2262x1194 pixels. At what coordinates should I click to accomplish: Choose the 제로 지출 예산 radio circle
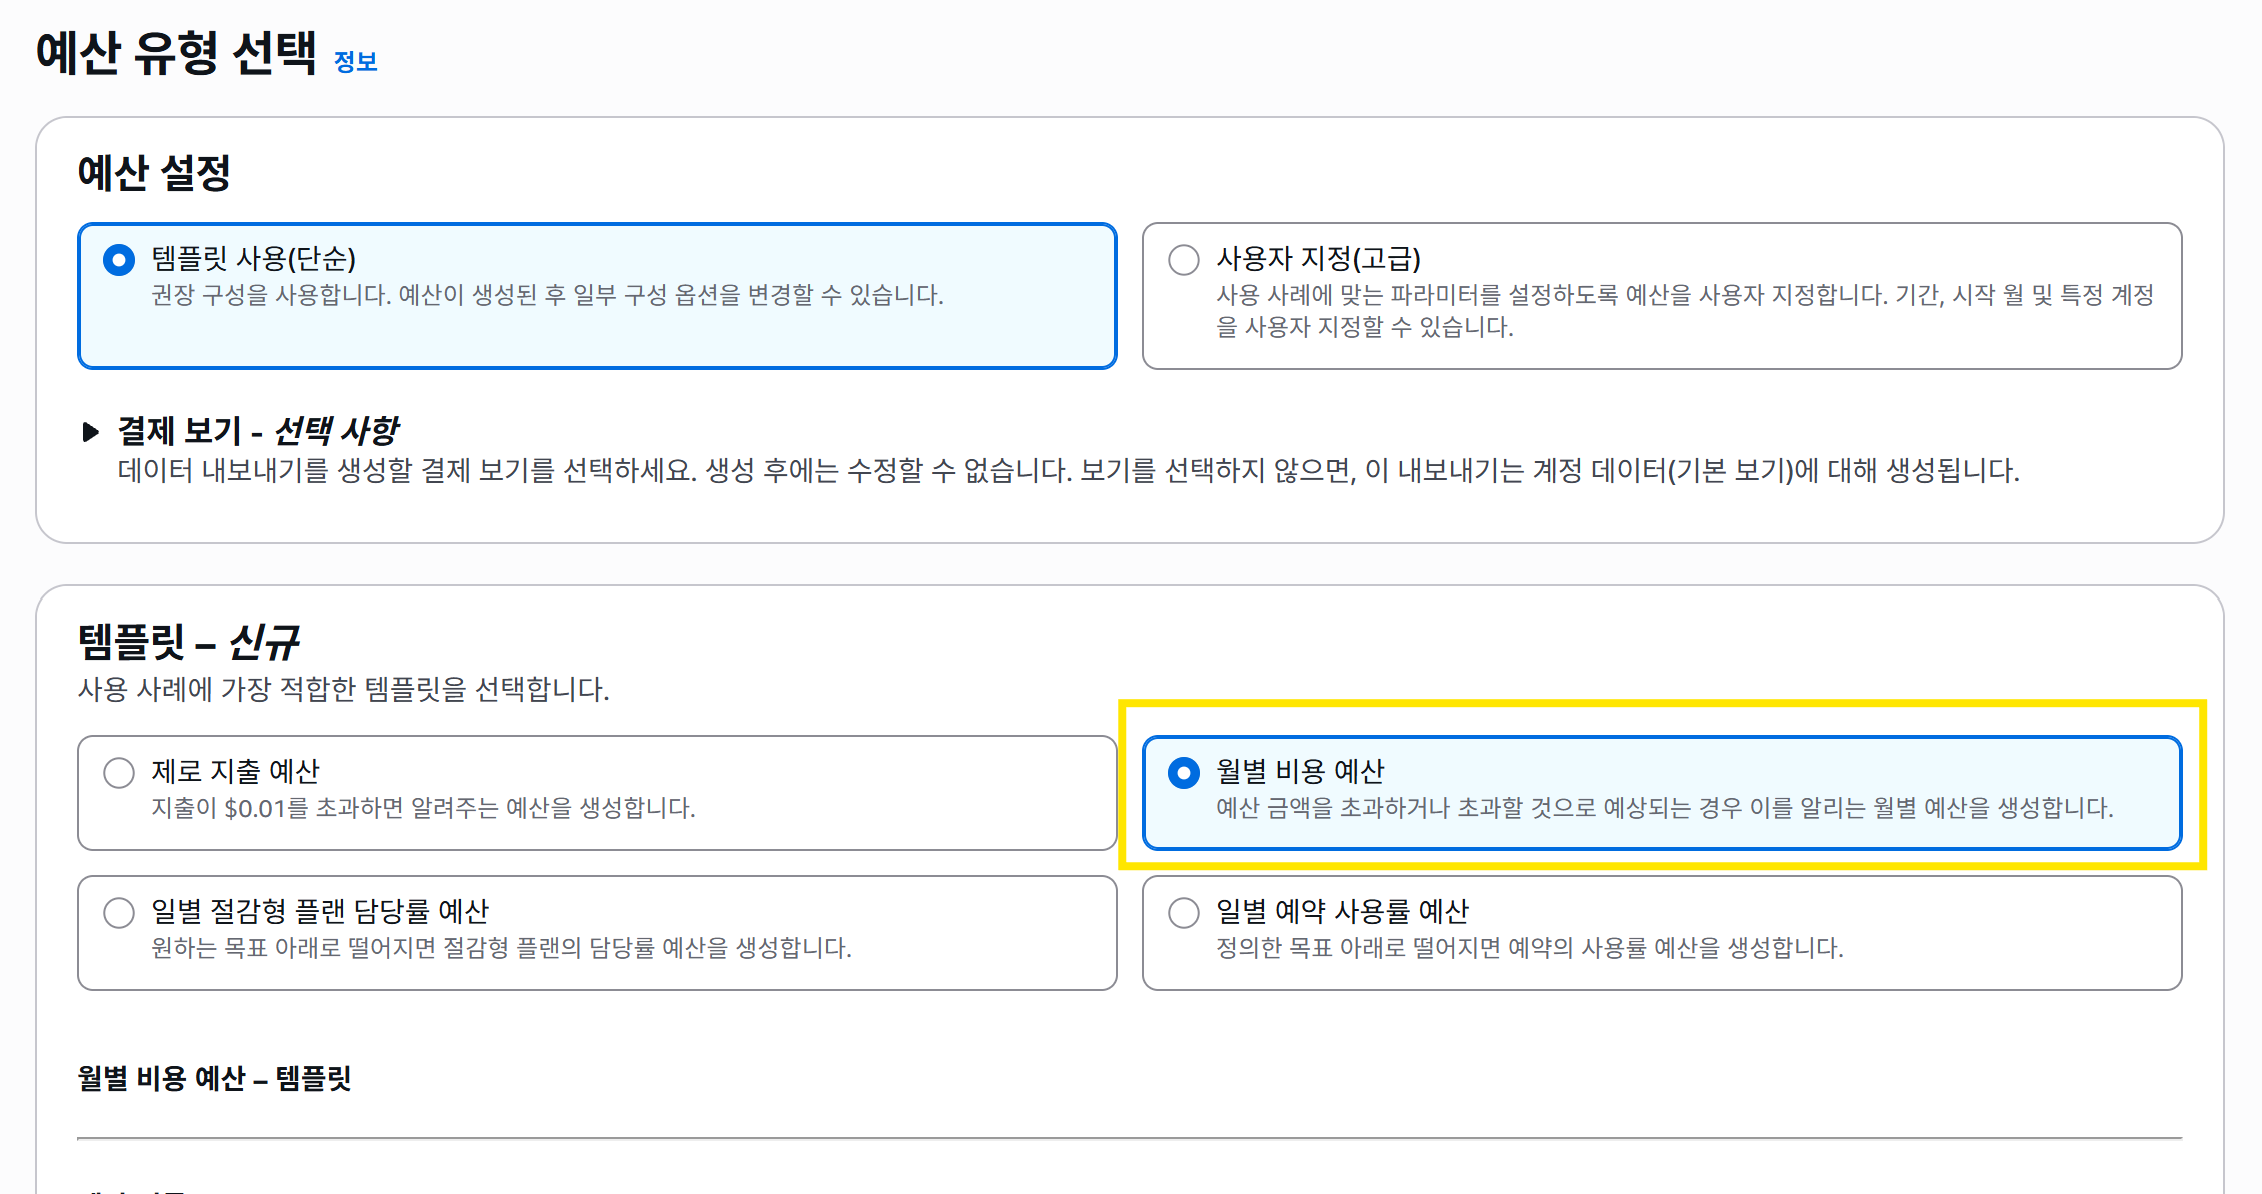click(119, 773)
